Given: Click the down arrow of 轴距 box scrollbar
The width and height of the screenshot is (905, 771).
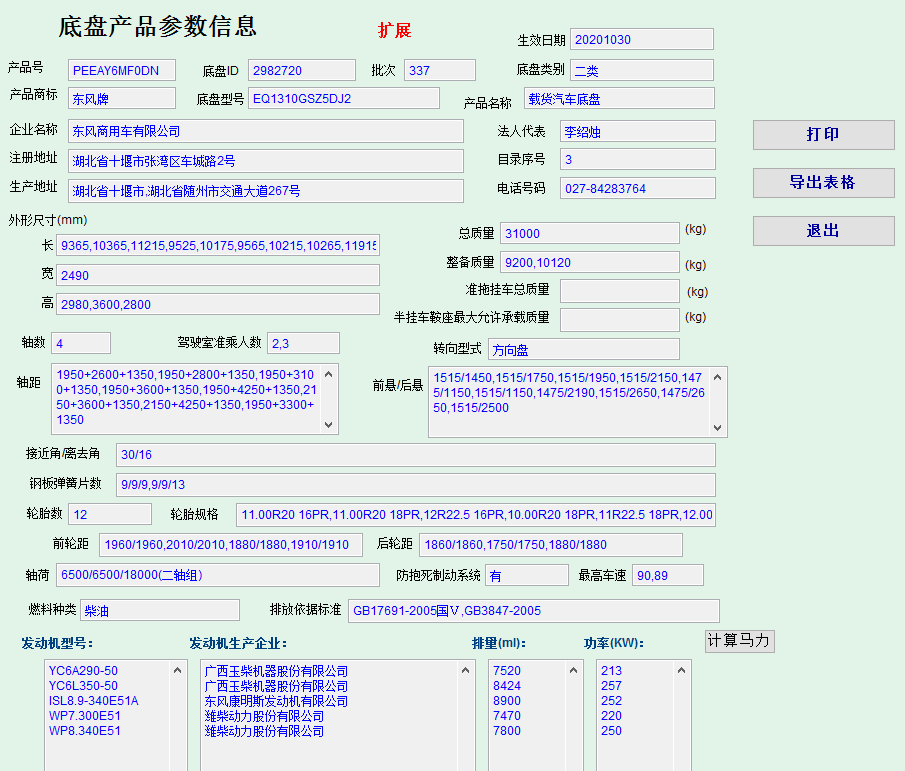Looking at the screenshot, I should point(328,425).
